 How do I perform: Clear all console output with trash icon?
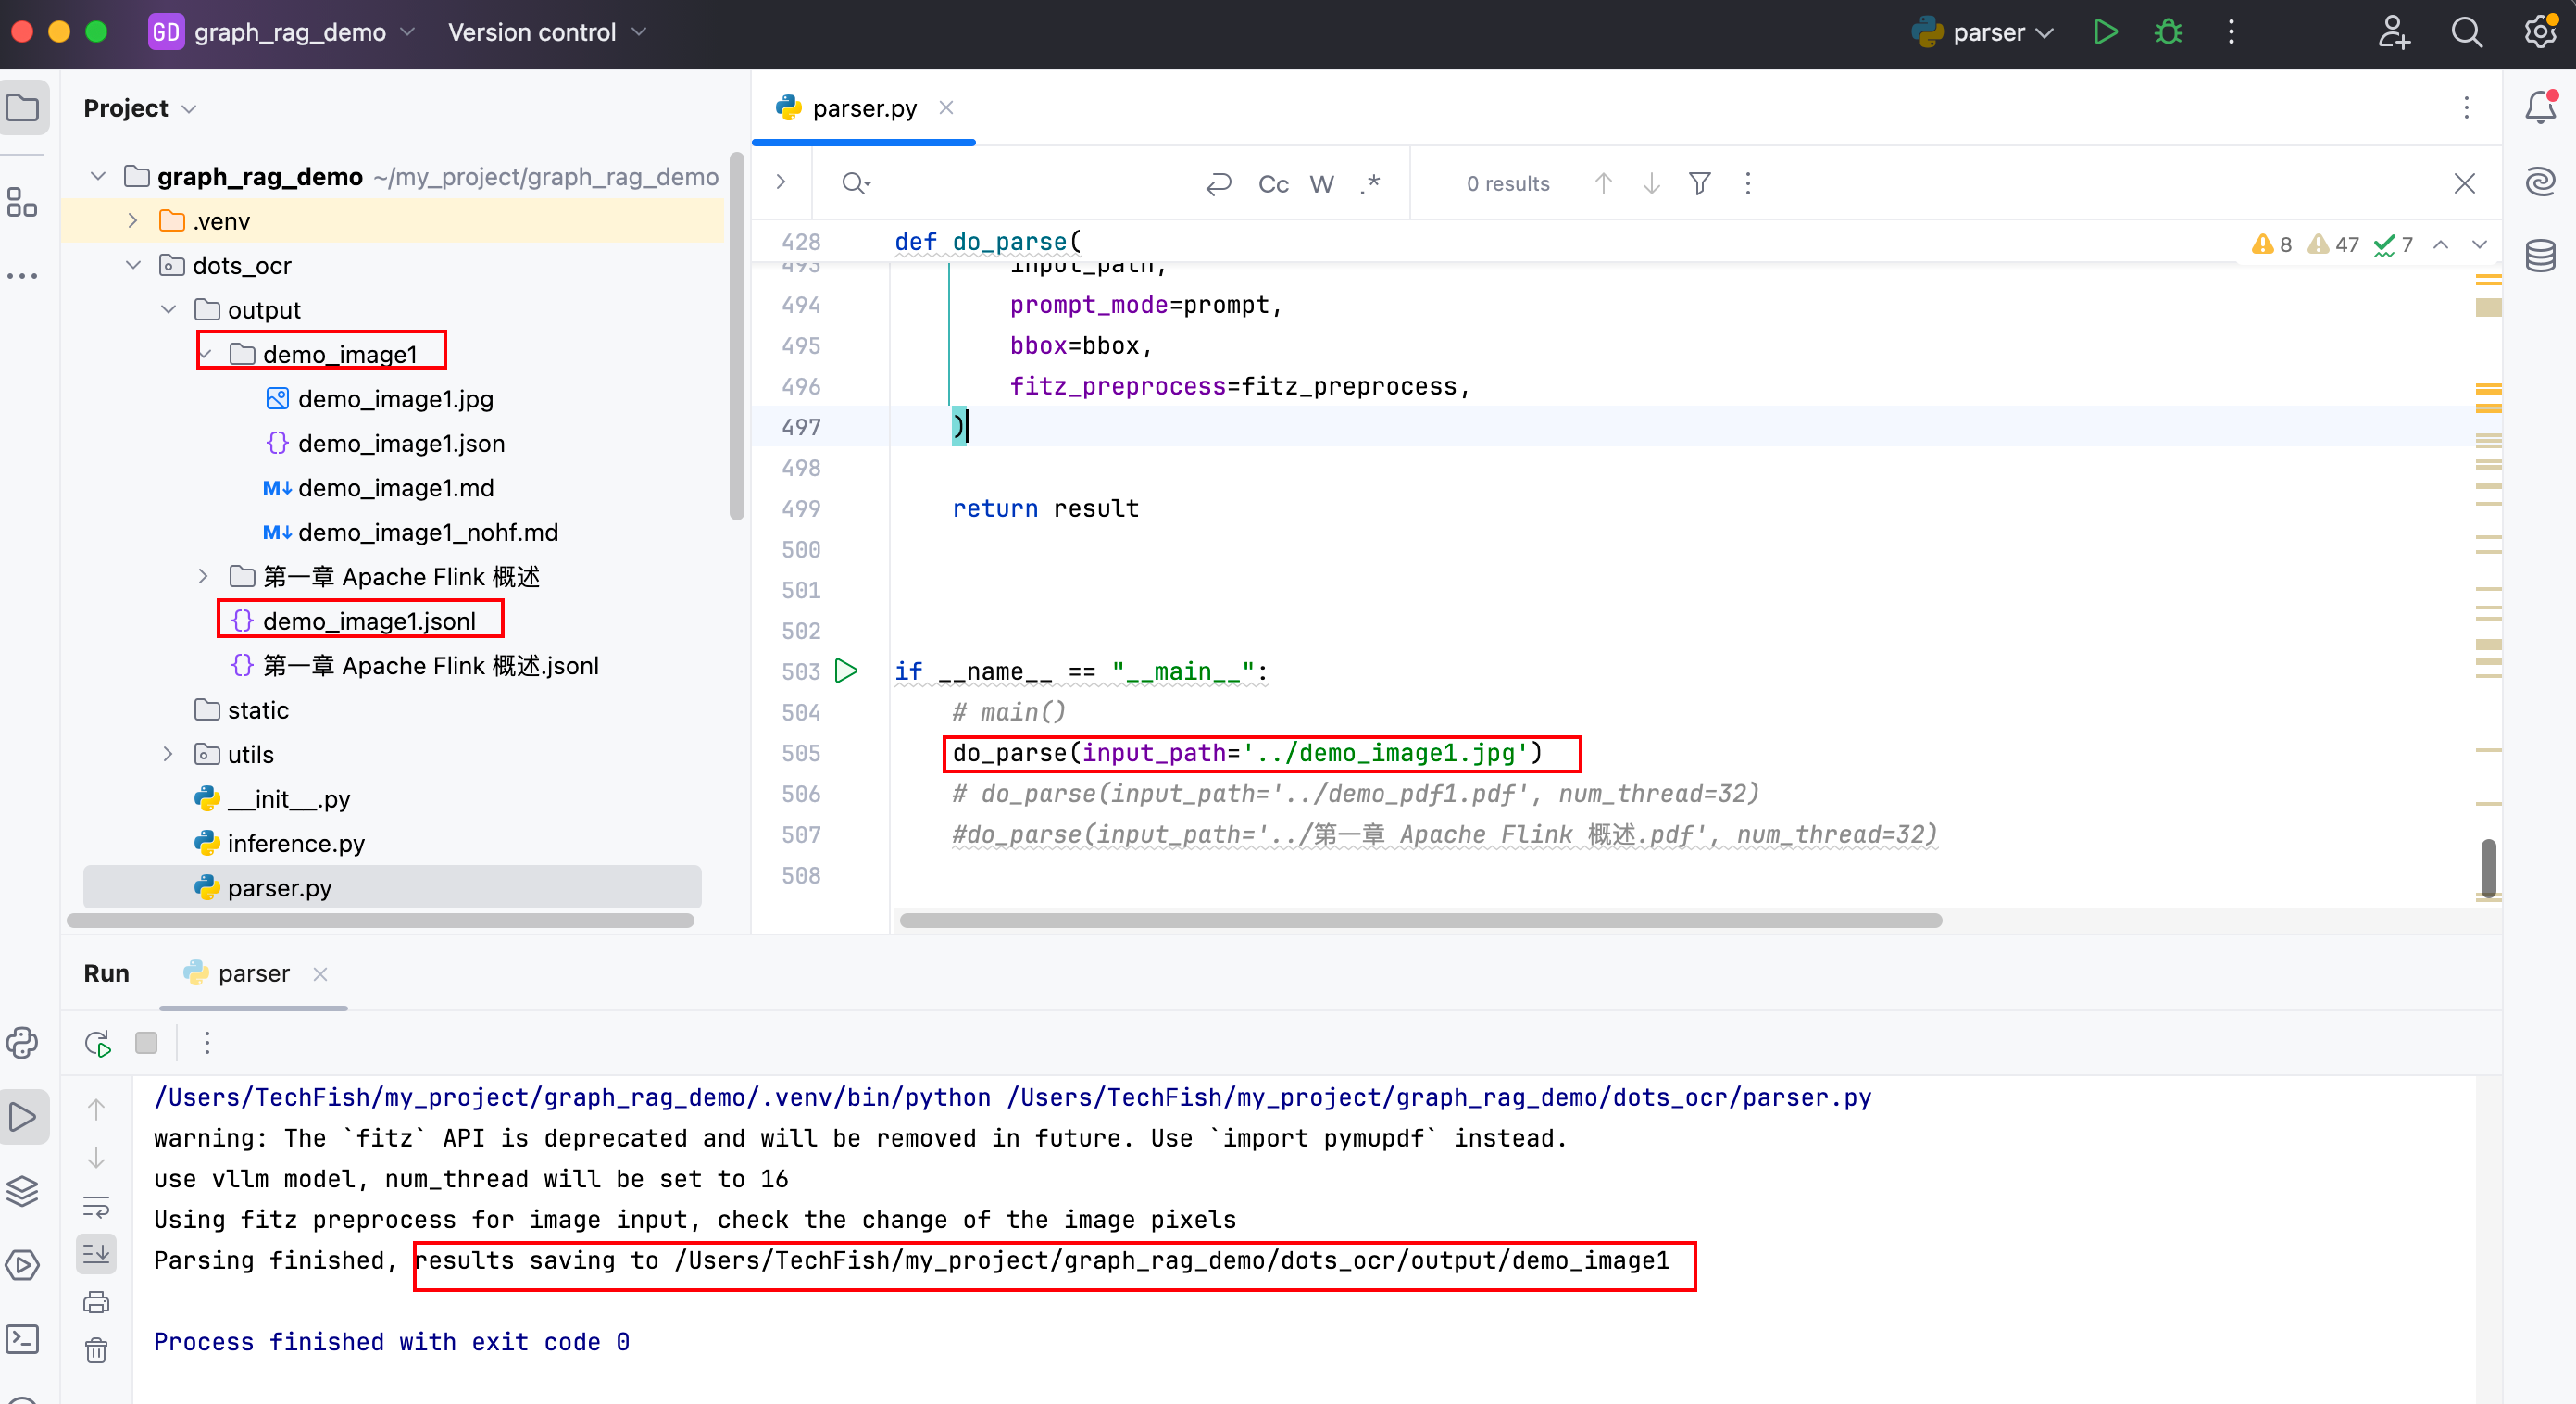pyautogui.click(x=96, y=1349)
